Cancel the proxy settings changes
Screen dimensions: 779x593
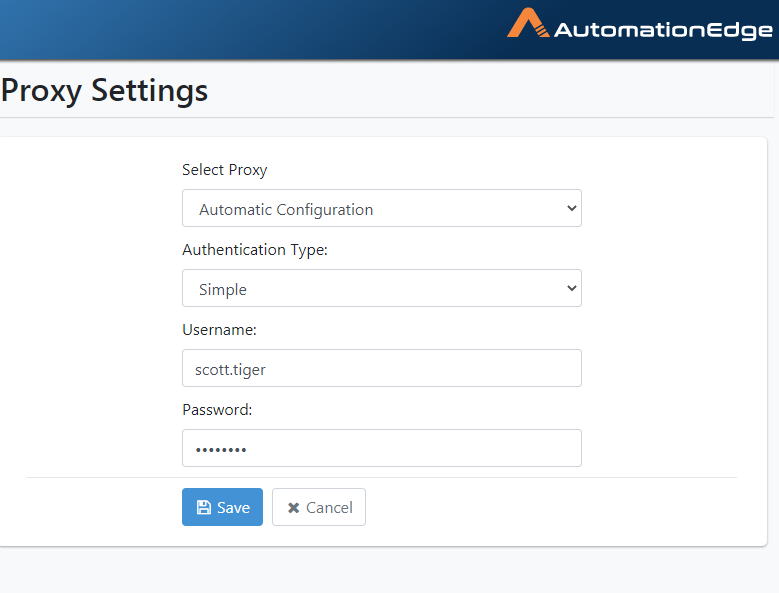point(319,507)
